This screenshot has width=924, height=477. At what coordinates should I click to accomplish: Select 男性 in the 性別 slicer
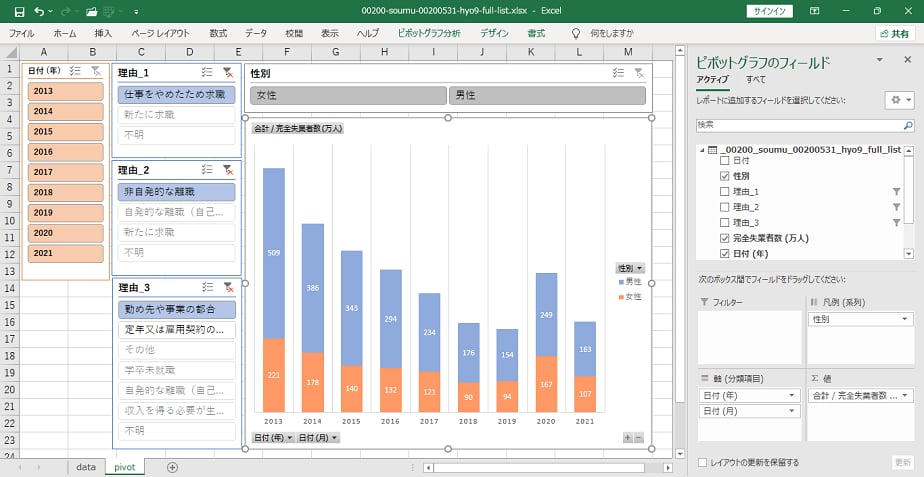[547, 96]
